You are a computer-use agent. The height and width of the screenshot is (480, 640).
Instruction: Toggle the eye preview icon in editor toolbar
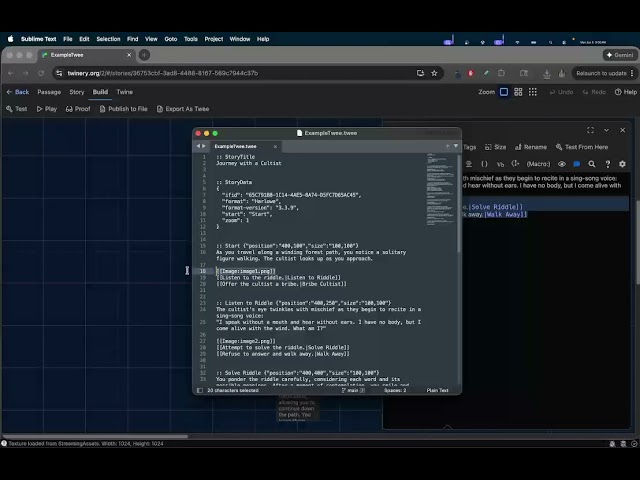coord(562,164)
